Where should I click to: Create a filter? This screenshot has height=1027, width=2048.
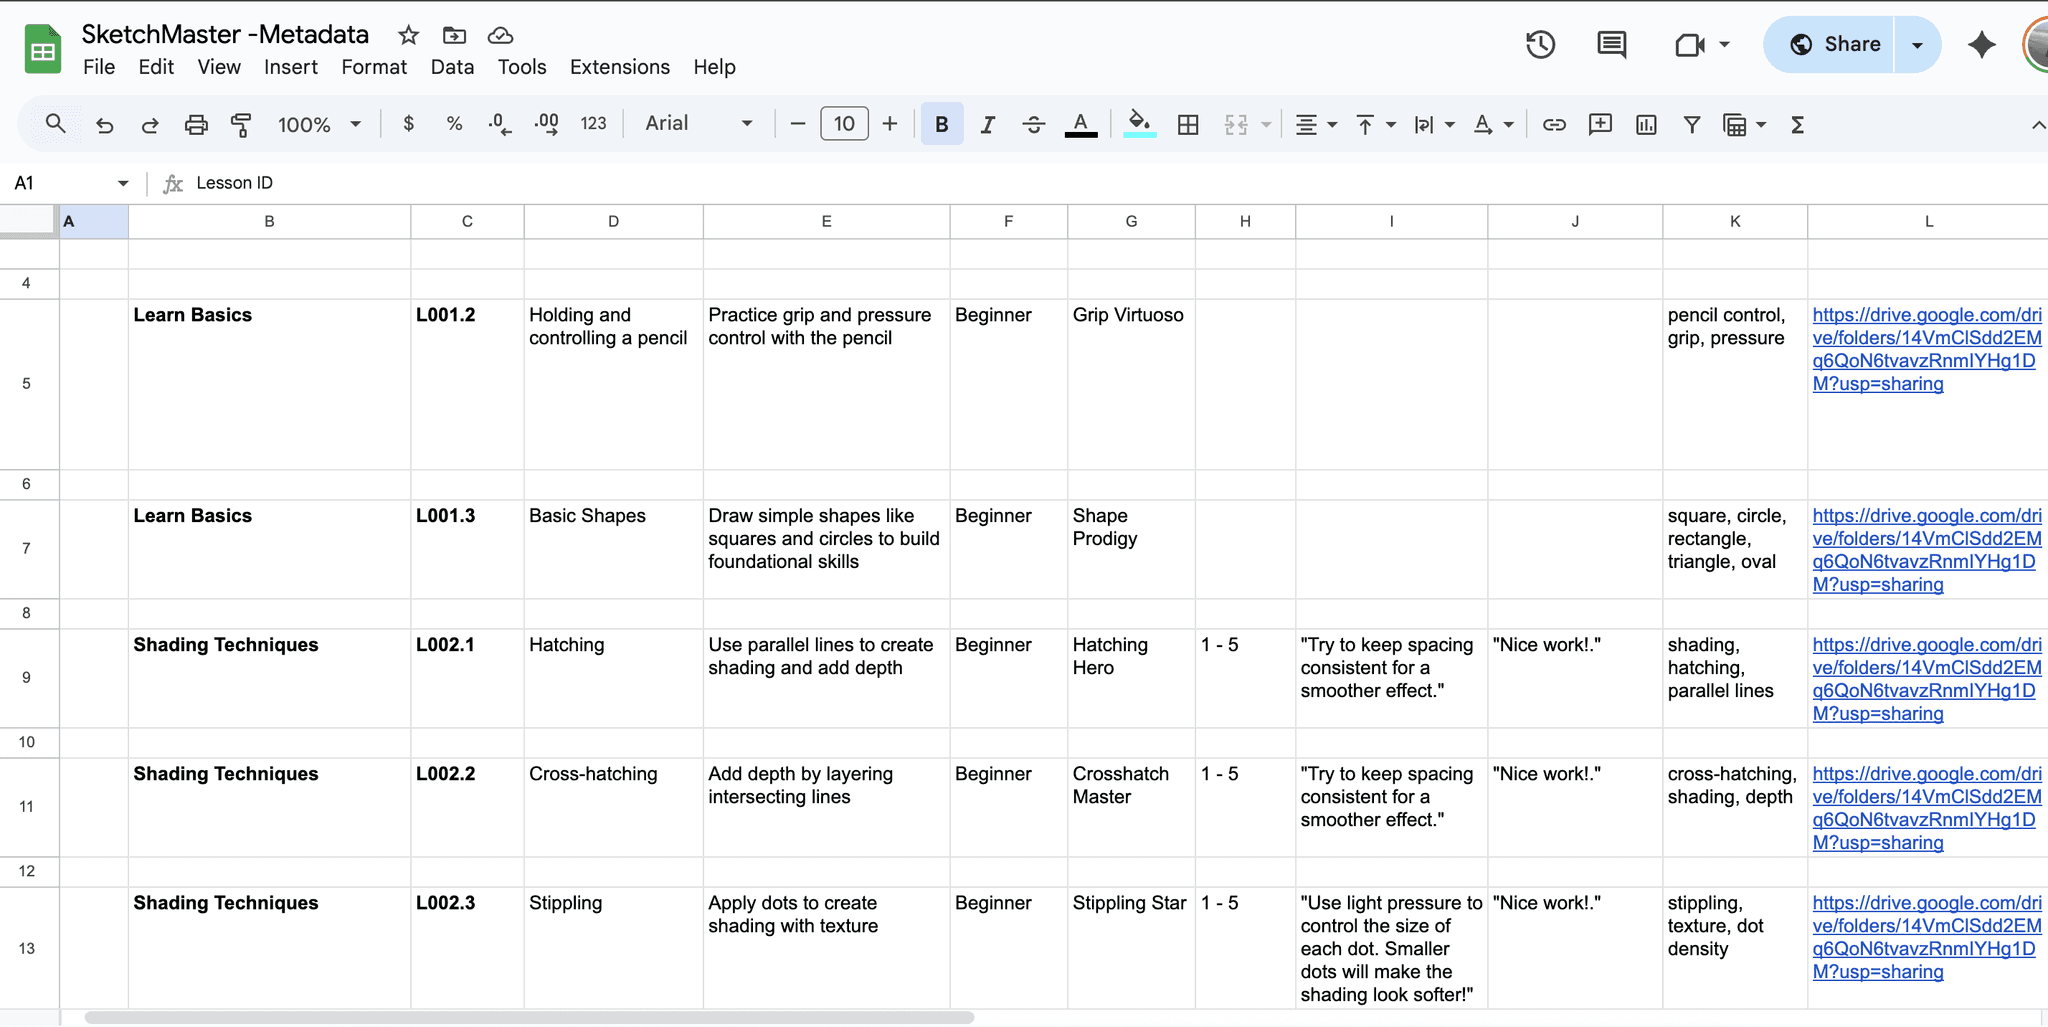[x=1692, y=124]
